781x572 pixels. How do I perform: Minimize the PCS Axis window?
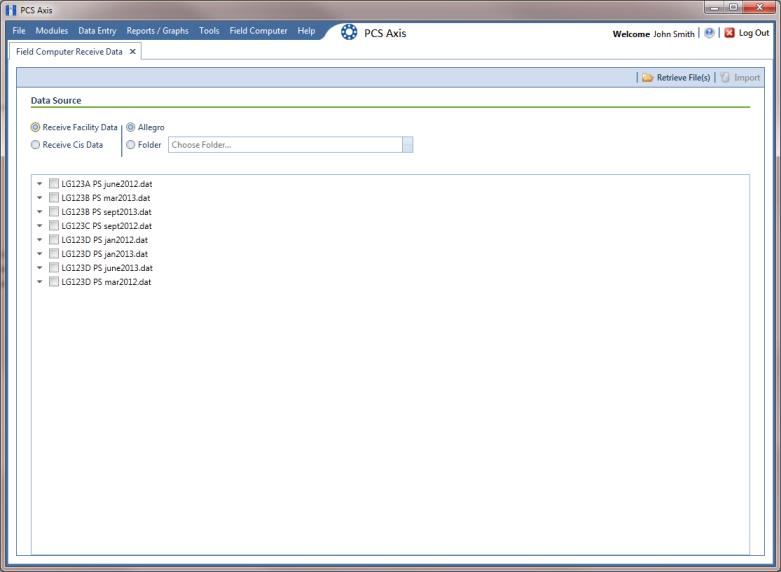tap(715, 7)
